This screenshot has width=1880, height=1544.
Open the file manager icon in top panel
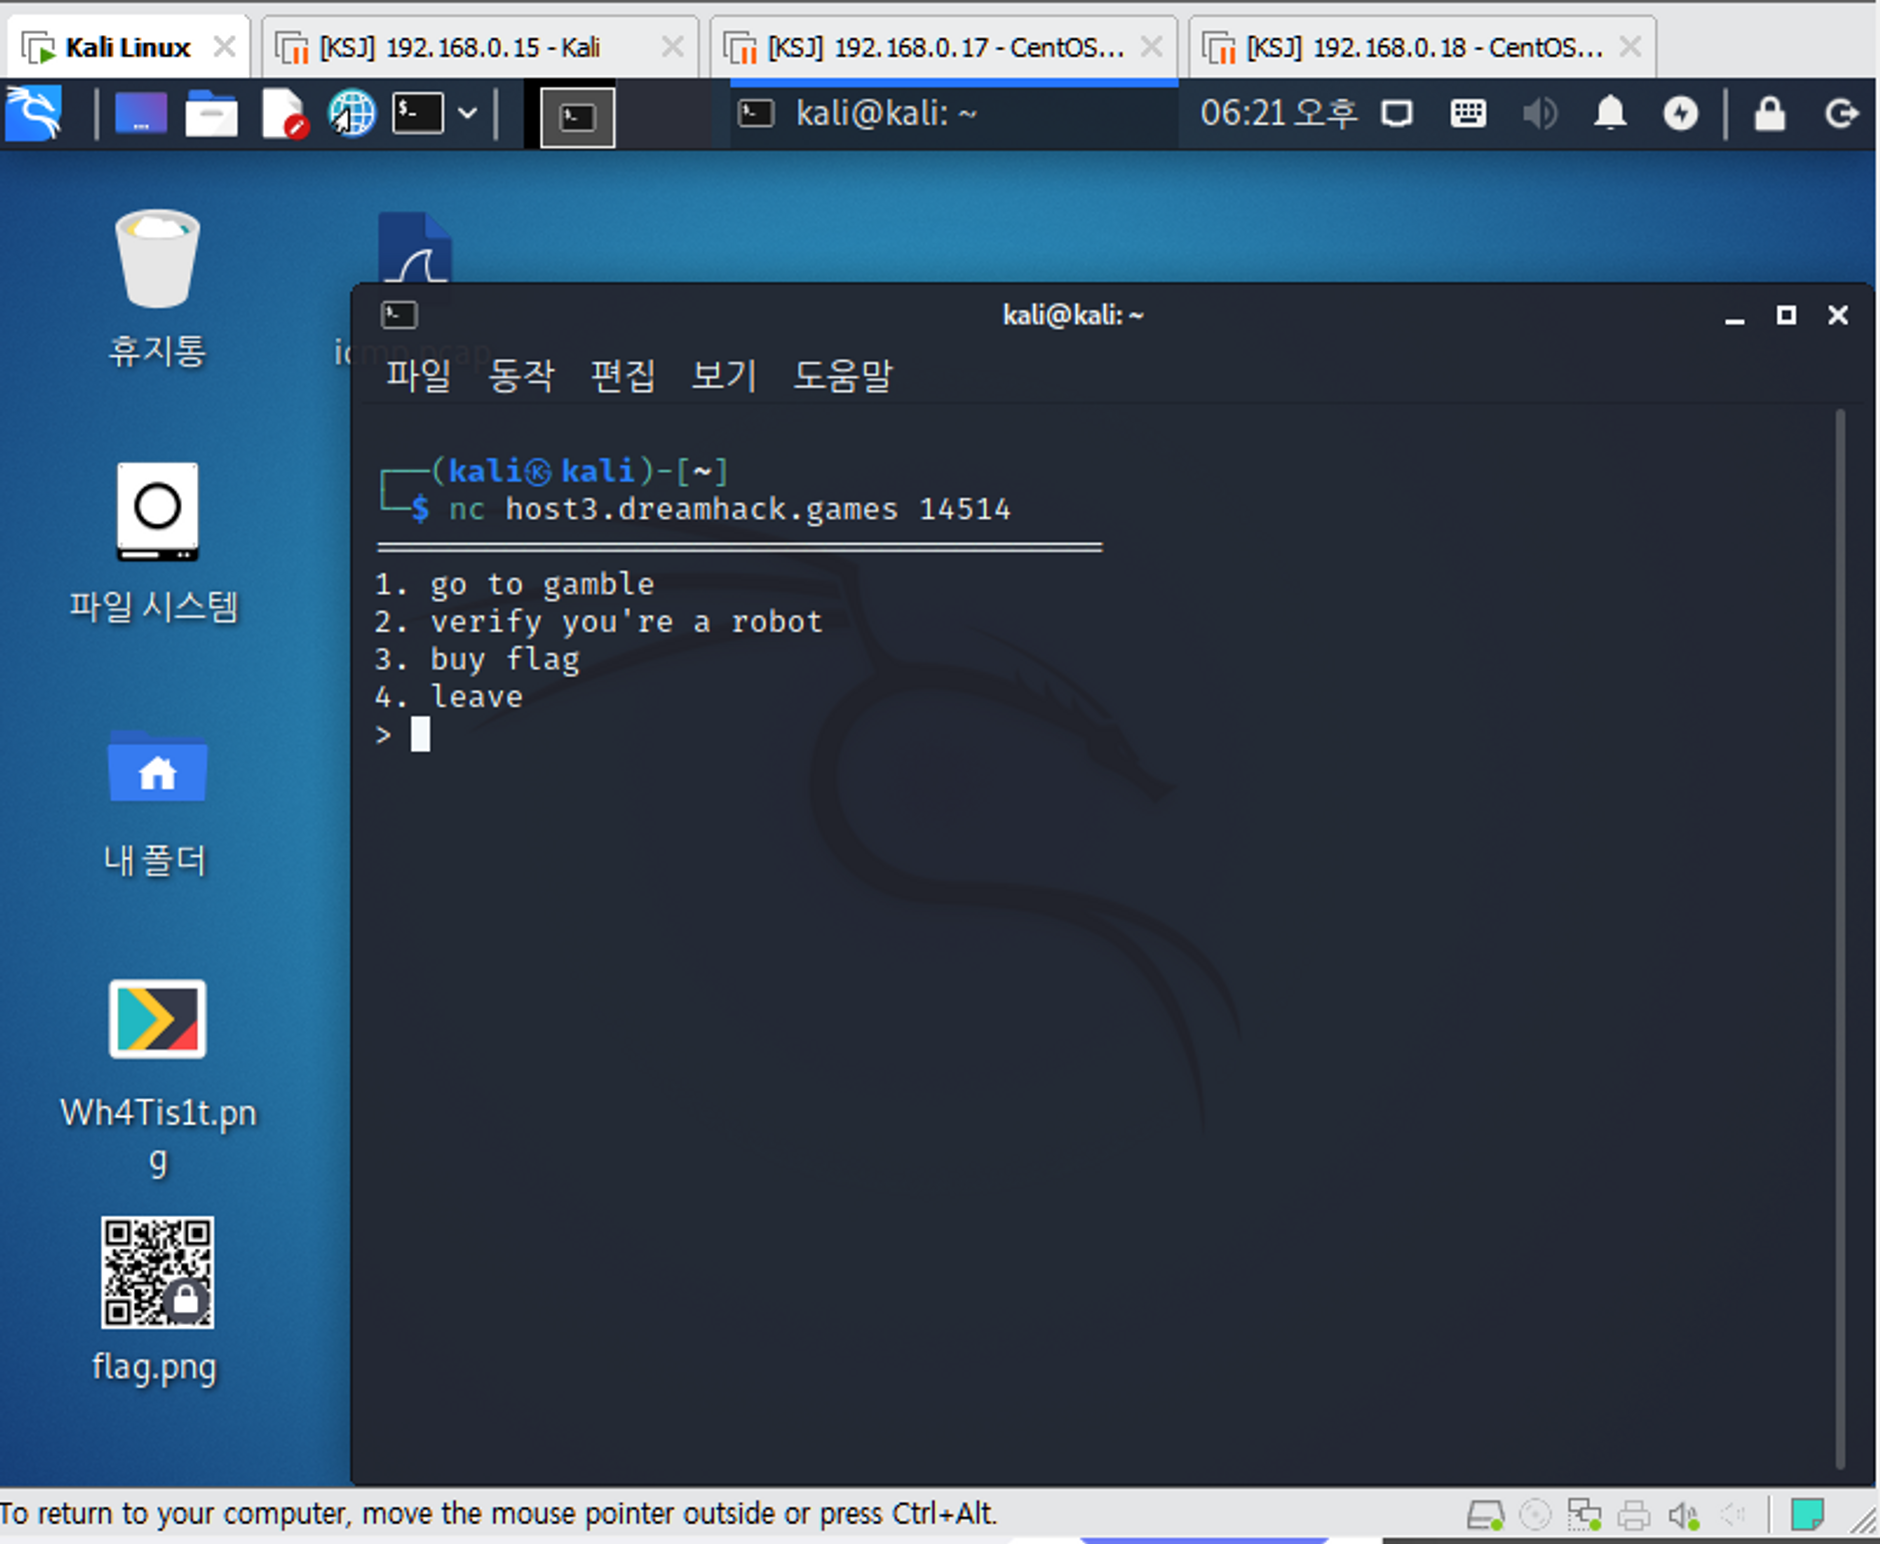(211, 114)
